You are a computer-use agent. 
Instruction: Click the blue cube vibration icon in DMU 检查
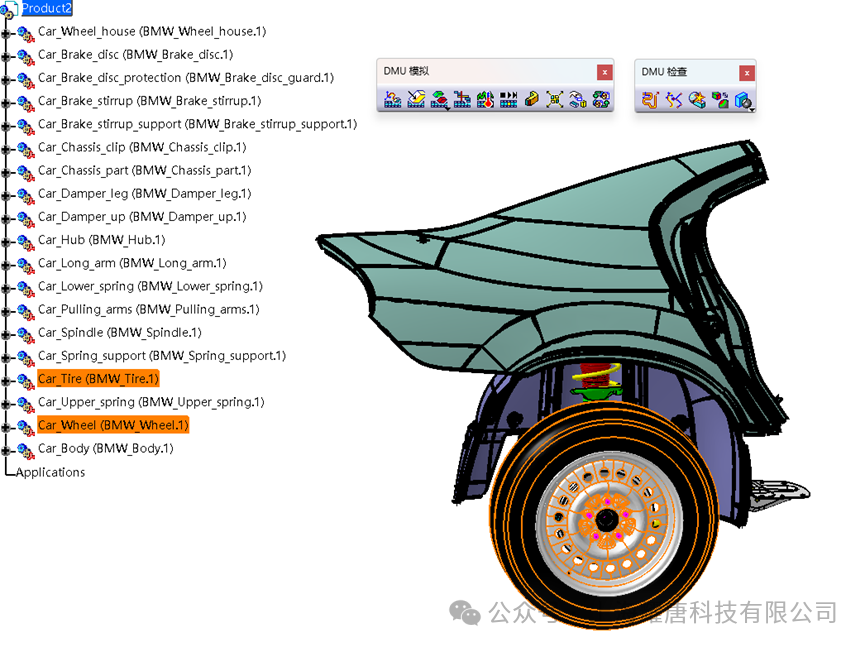tap(743, 100)
